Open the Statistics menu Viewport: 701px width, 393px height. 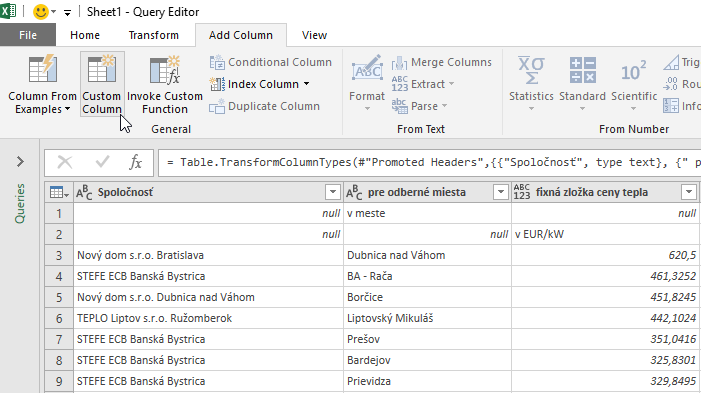[531, 84]
